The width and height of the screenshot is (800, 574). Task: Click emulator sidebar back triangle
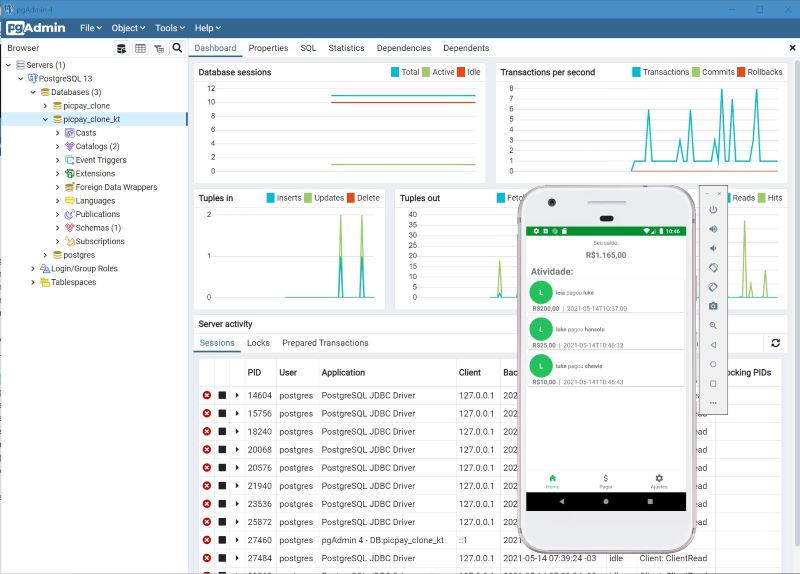[x=713, y=345]
